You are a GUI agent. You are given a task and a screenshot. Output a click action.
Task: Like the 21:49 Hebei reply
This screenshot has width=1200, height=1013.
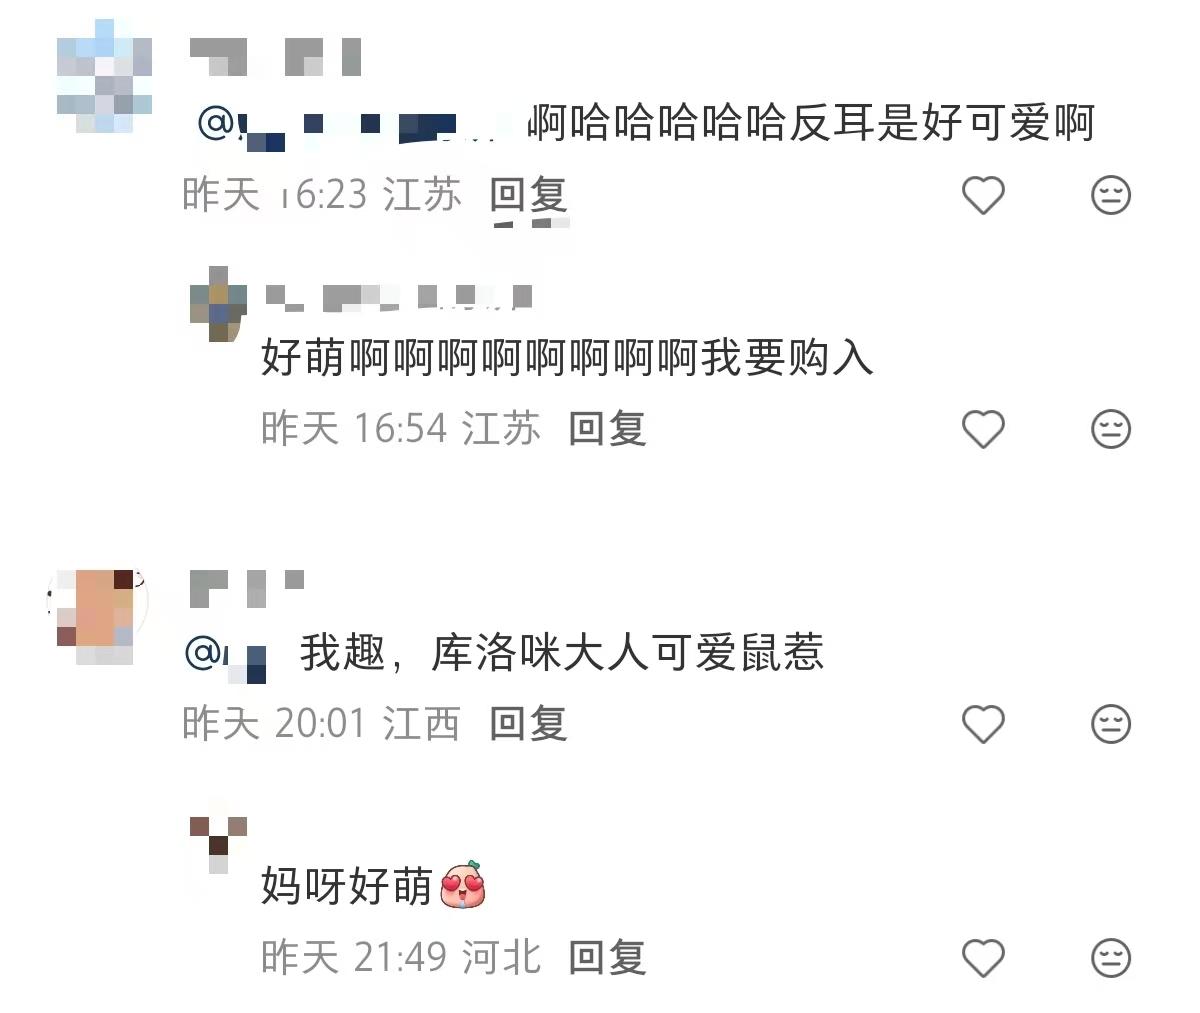982,958
